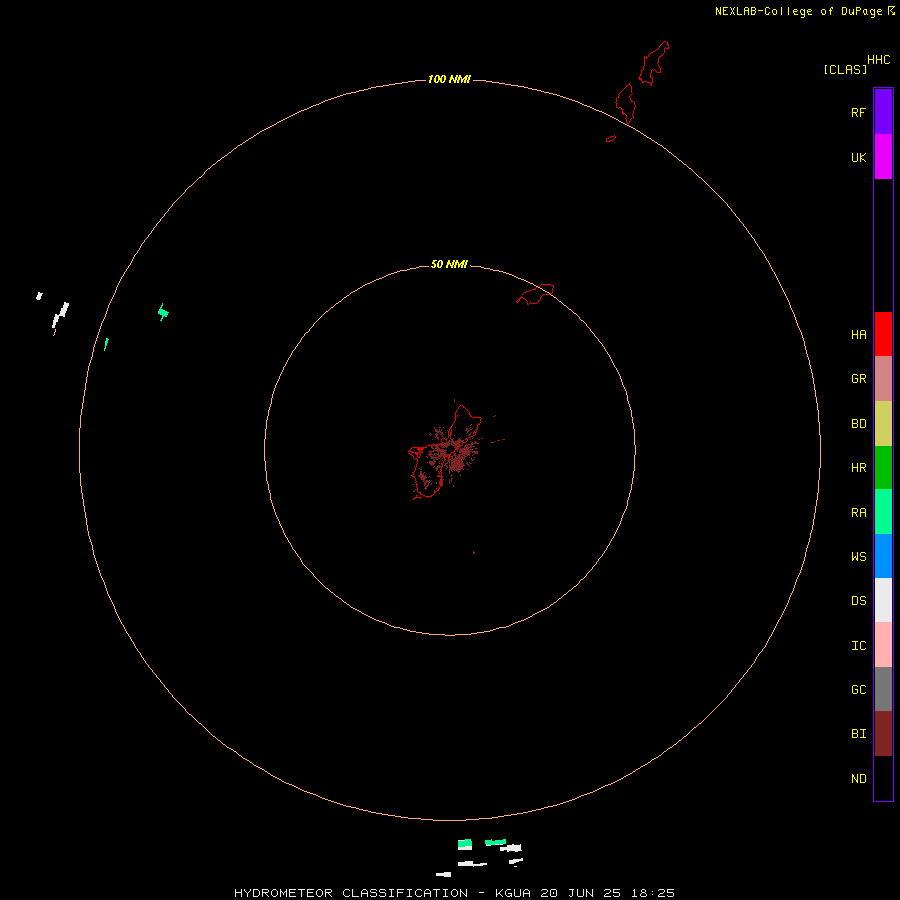The image size is (900, 900).
Task: Click the blue WS legend color block
Action: click(883, 556)
